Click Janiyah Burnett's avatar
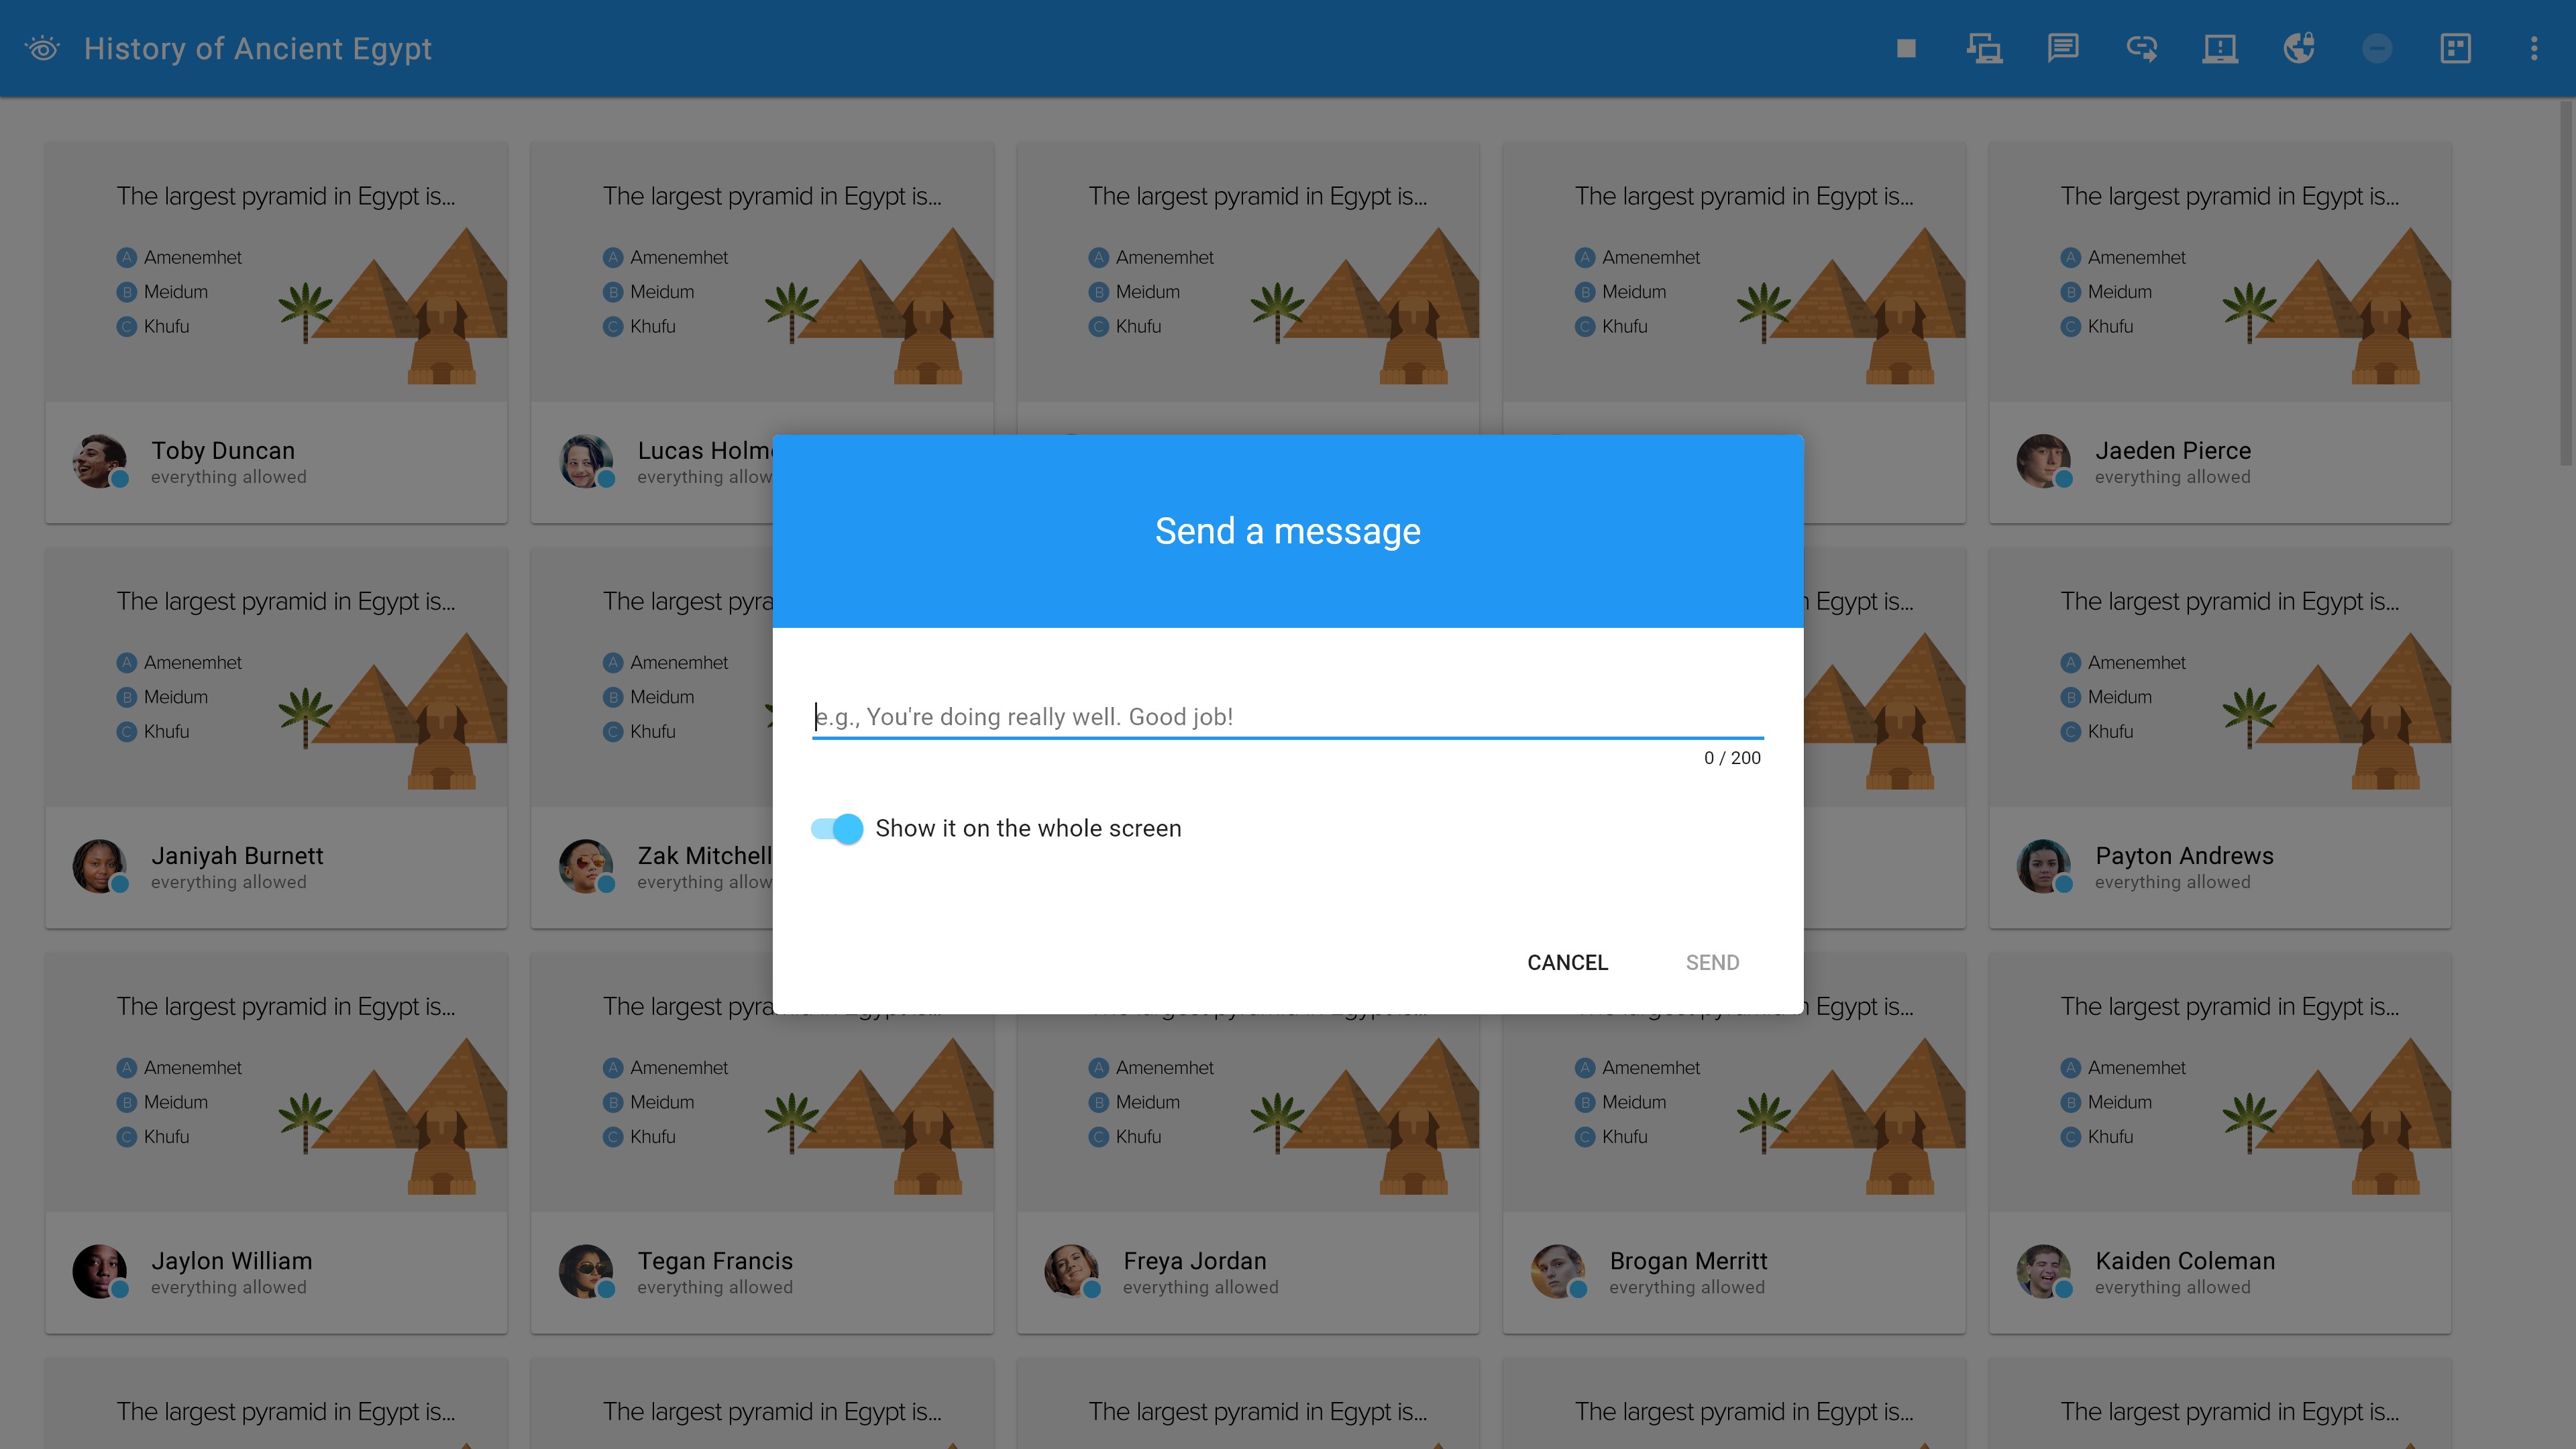The width and height of the screenshot is (2576, 1449). point(99,866)
